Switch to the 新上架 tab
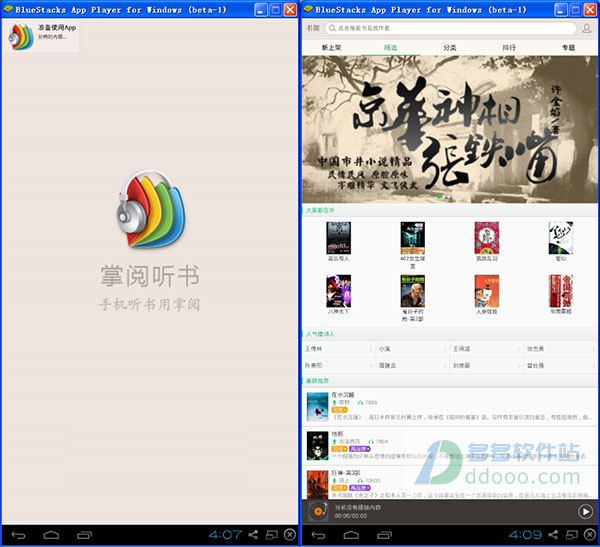The width and height of the screenshot is (600, 547). click(x=331, y=47)
